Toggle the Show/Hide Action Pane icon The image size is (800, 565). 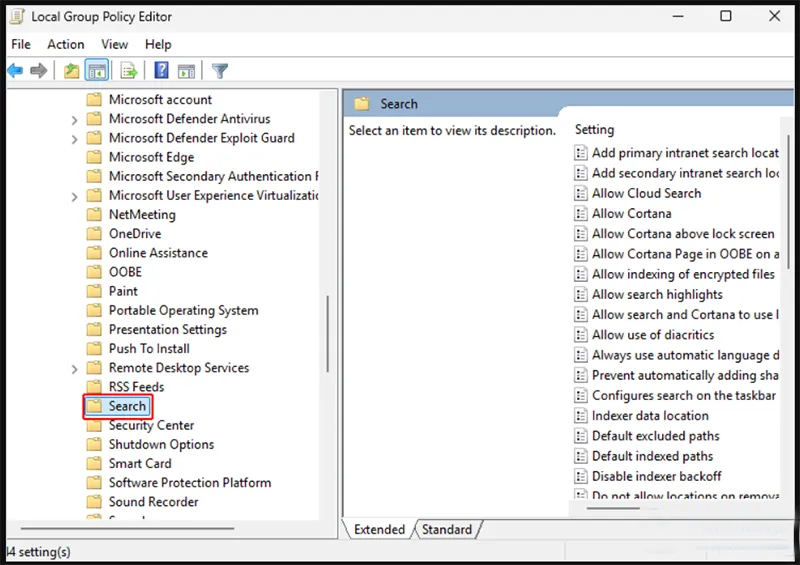tap(187, 71)
